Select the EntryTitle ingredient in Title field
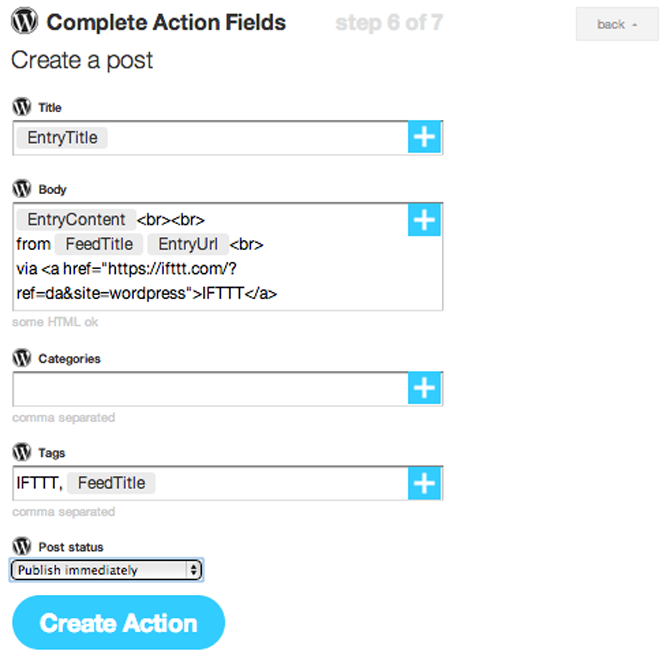Screen dimensions: 670x662 click(x=62, y=138)
